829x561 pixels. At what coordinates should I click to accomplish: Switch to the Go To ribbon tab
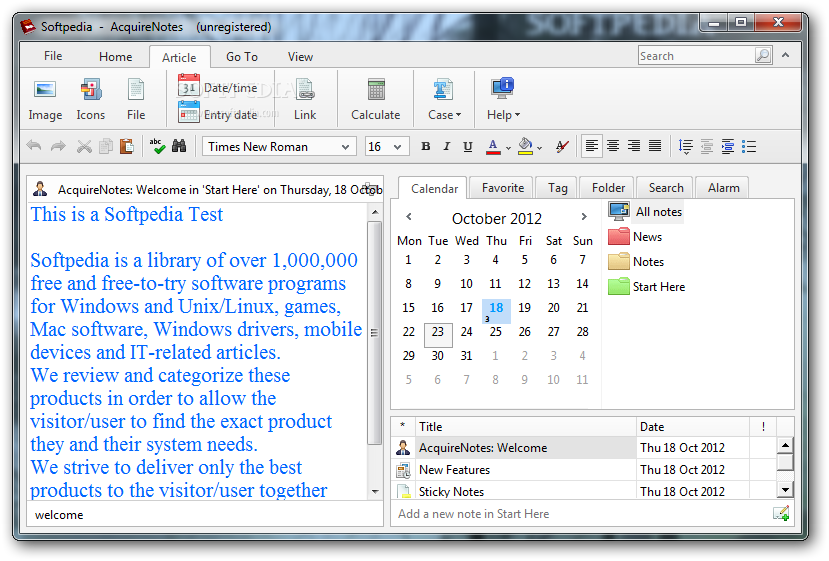242,57
